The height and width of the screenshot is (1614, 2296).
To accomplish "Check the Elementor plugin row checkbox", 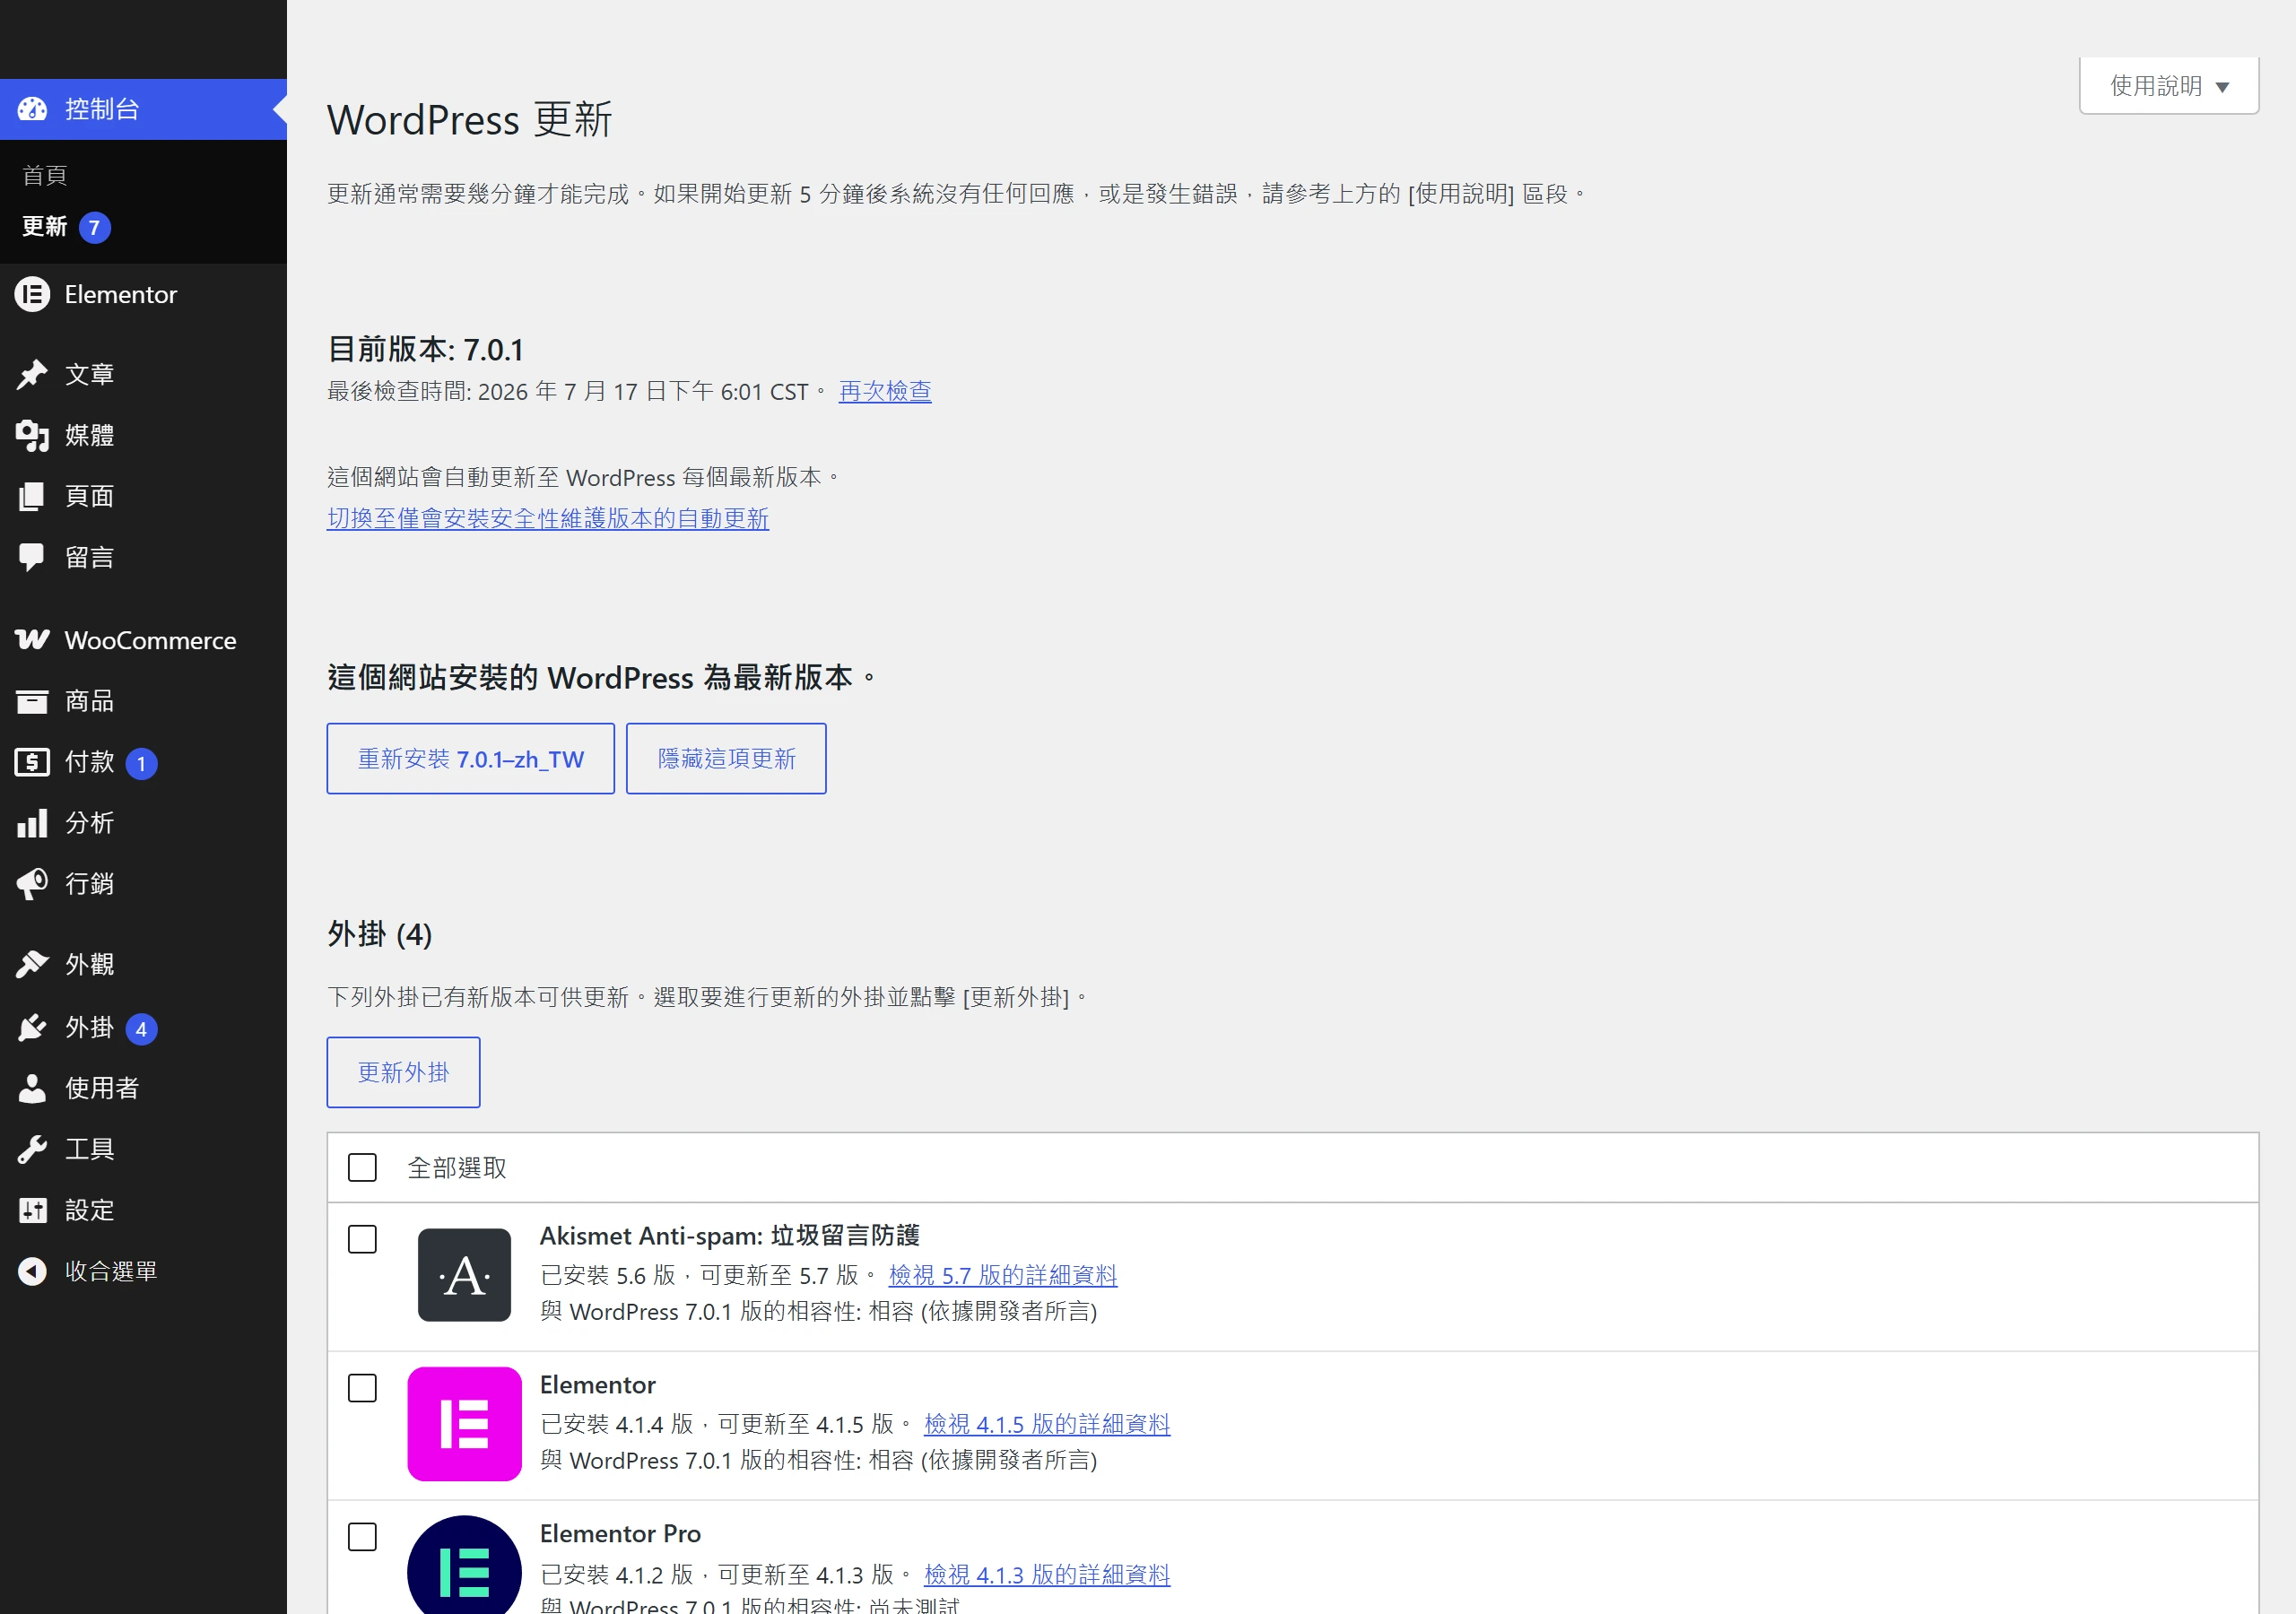I will [362, 1388].
